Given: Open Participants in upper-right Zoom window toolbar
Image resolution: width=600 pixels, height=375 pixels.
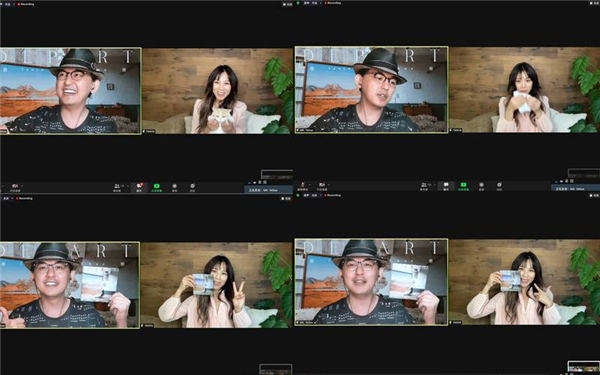Looking at the screenshot, I should click(x=424, y=186).
